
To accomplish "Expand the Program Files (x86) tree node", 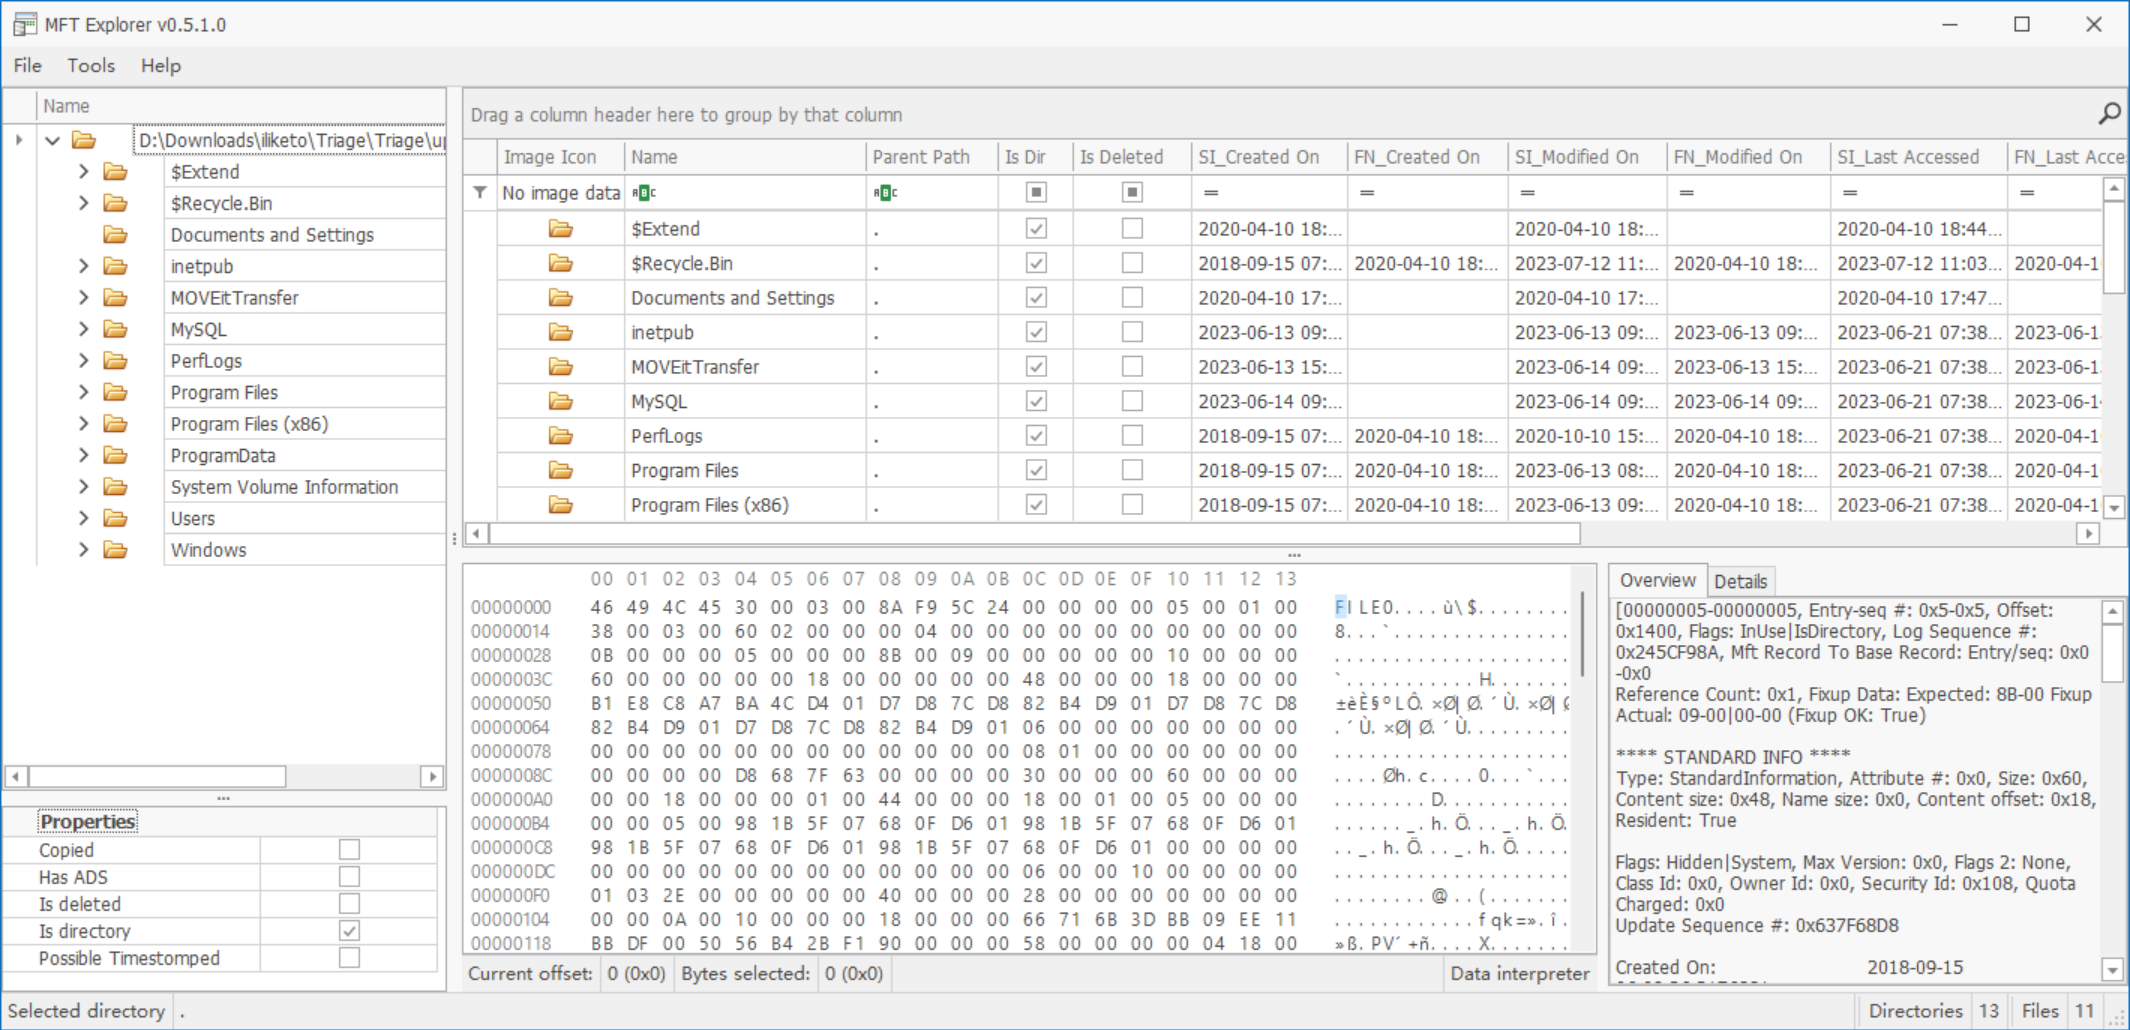I will pyautogui.click(x=84, y=424).
